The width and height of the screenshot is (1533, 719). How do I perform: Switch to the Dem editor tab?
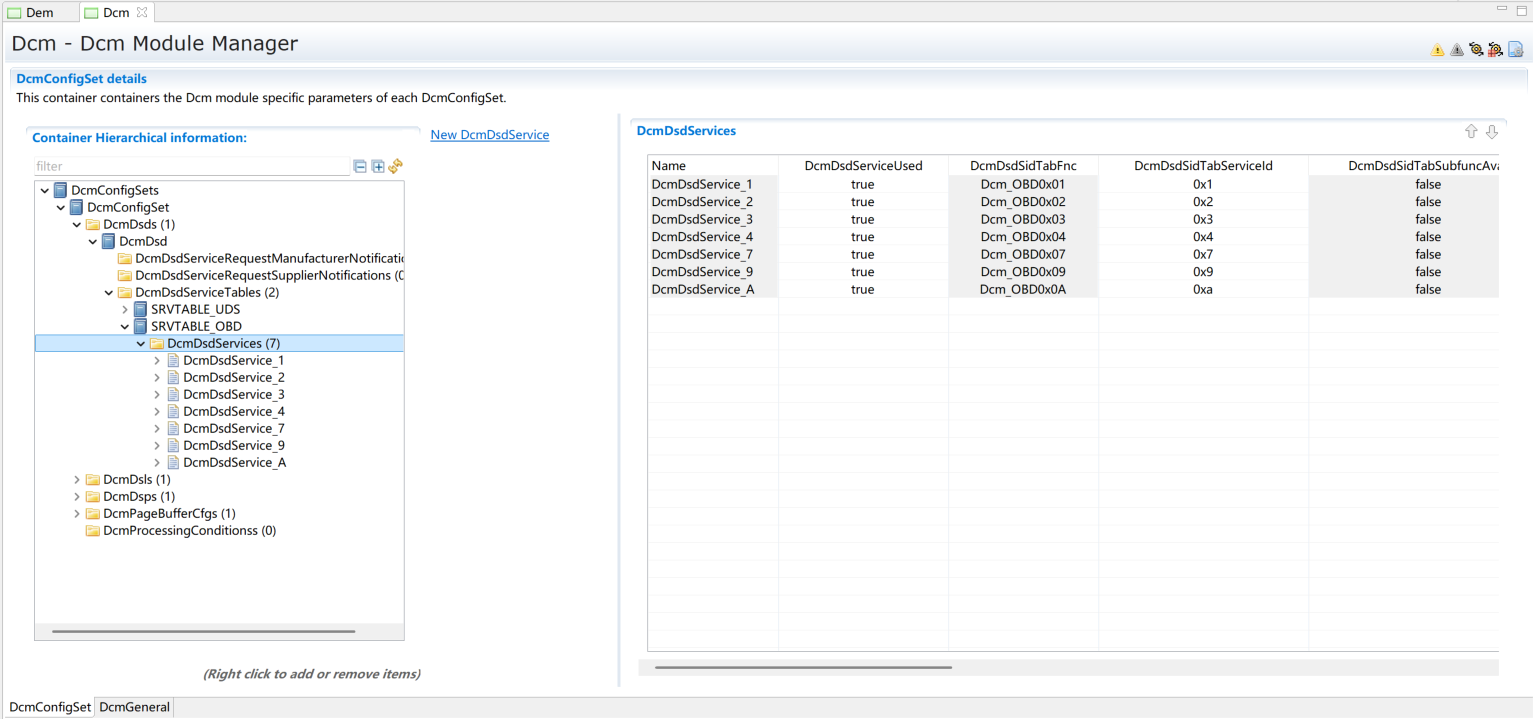[x=40, y=13]
